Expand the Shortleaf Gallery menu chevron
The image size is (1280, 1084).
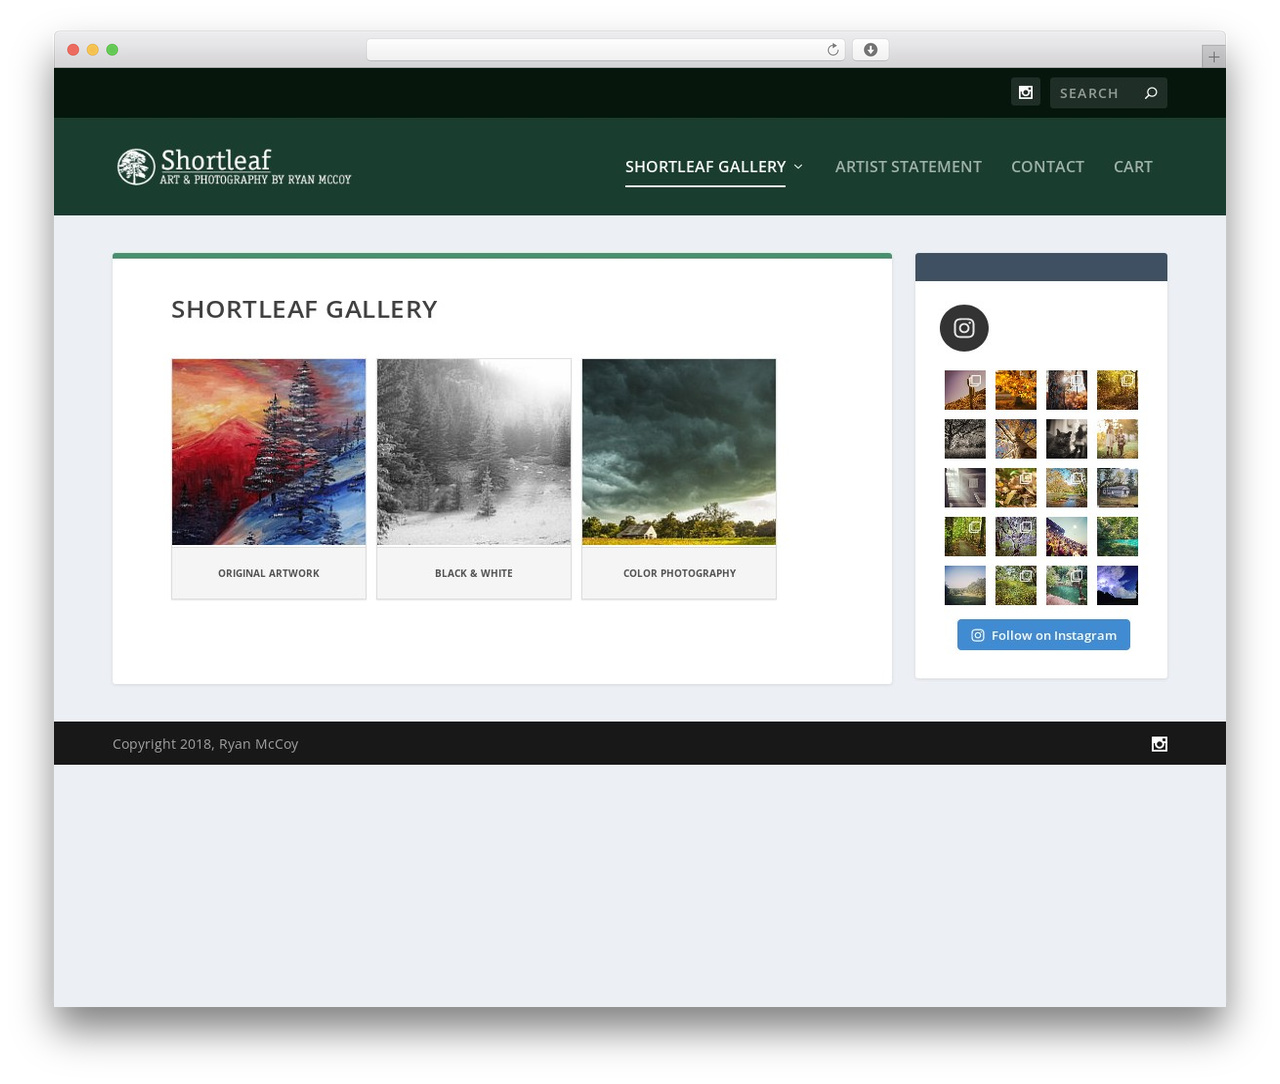798,167
